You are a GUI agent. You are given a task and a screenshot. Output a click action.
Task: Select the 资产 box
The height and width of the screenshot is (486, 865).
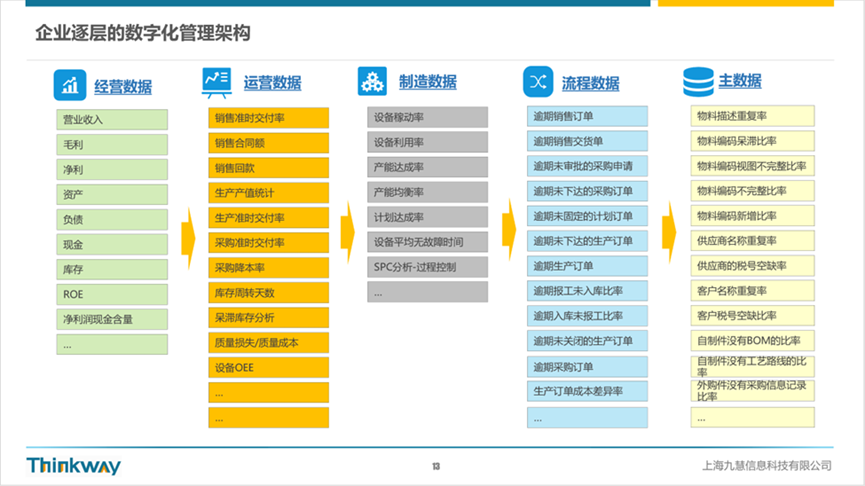(112, 194)
